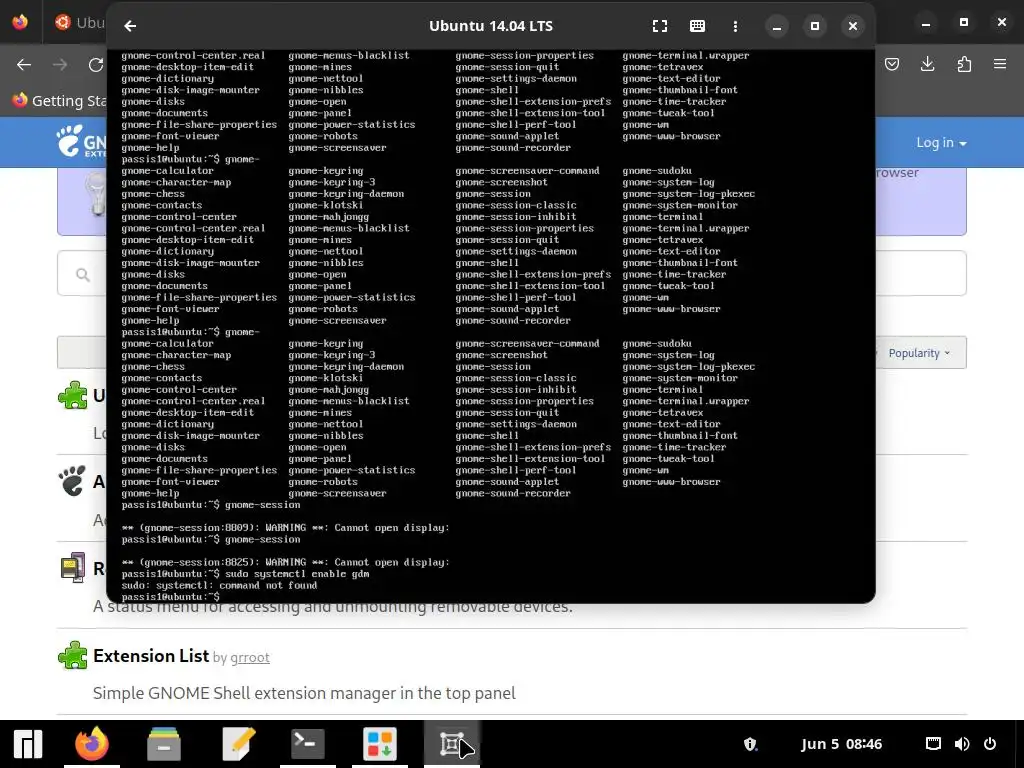The height and width of the screenshot is (768, 1024).
Task: Open Firefox downloads panel
Action: click(x=927, y=64)
